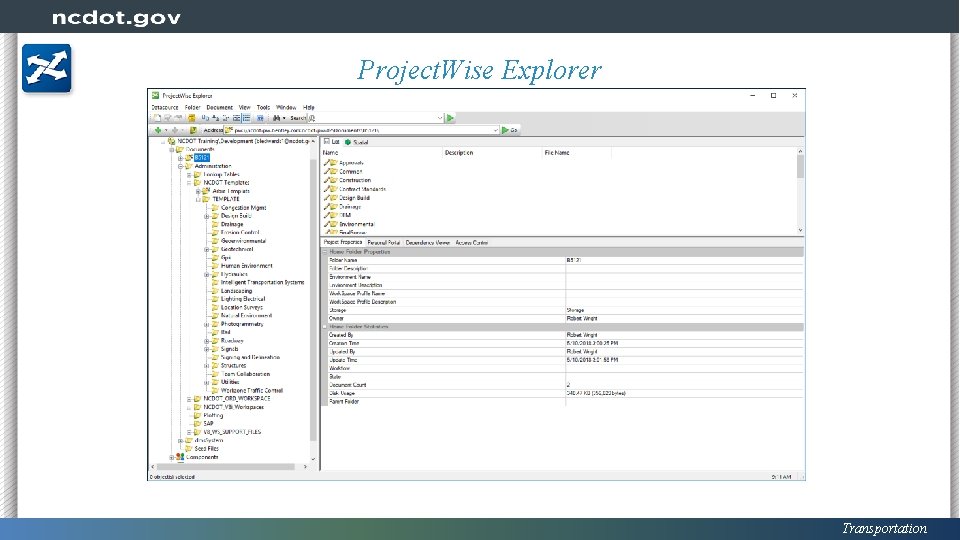Viewport: 960px width, 540px height.
Task: Click the Construction folder icon in list
Action: 333,180
